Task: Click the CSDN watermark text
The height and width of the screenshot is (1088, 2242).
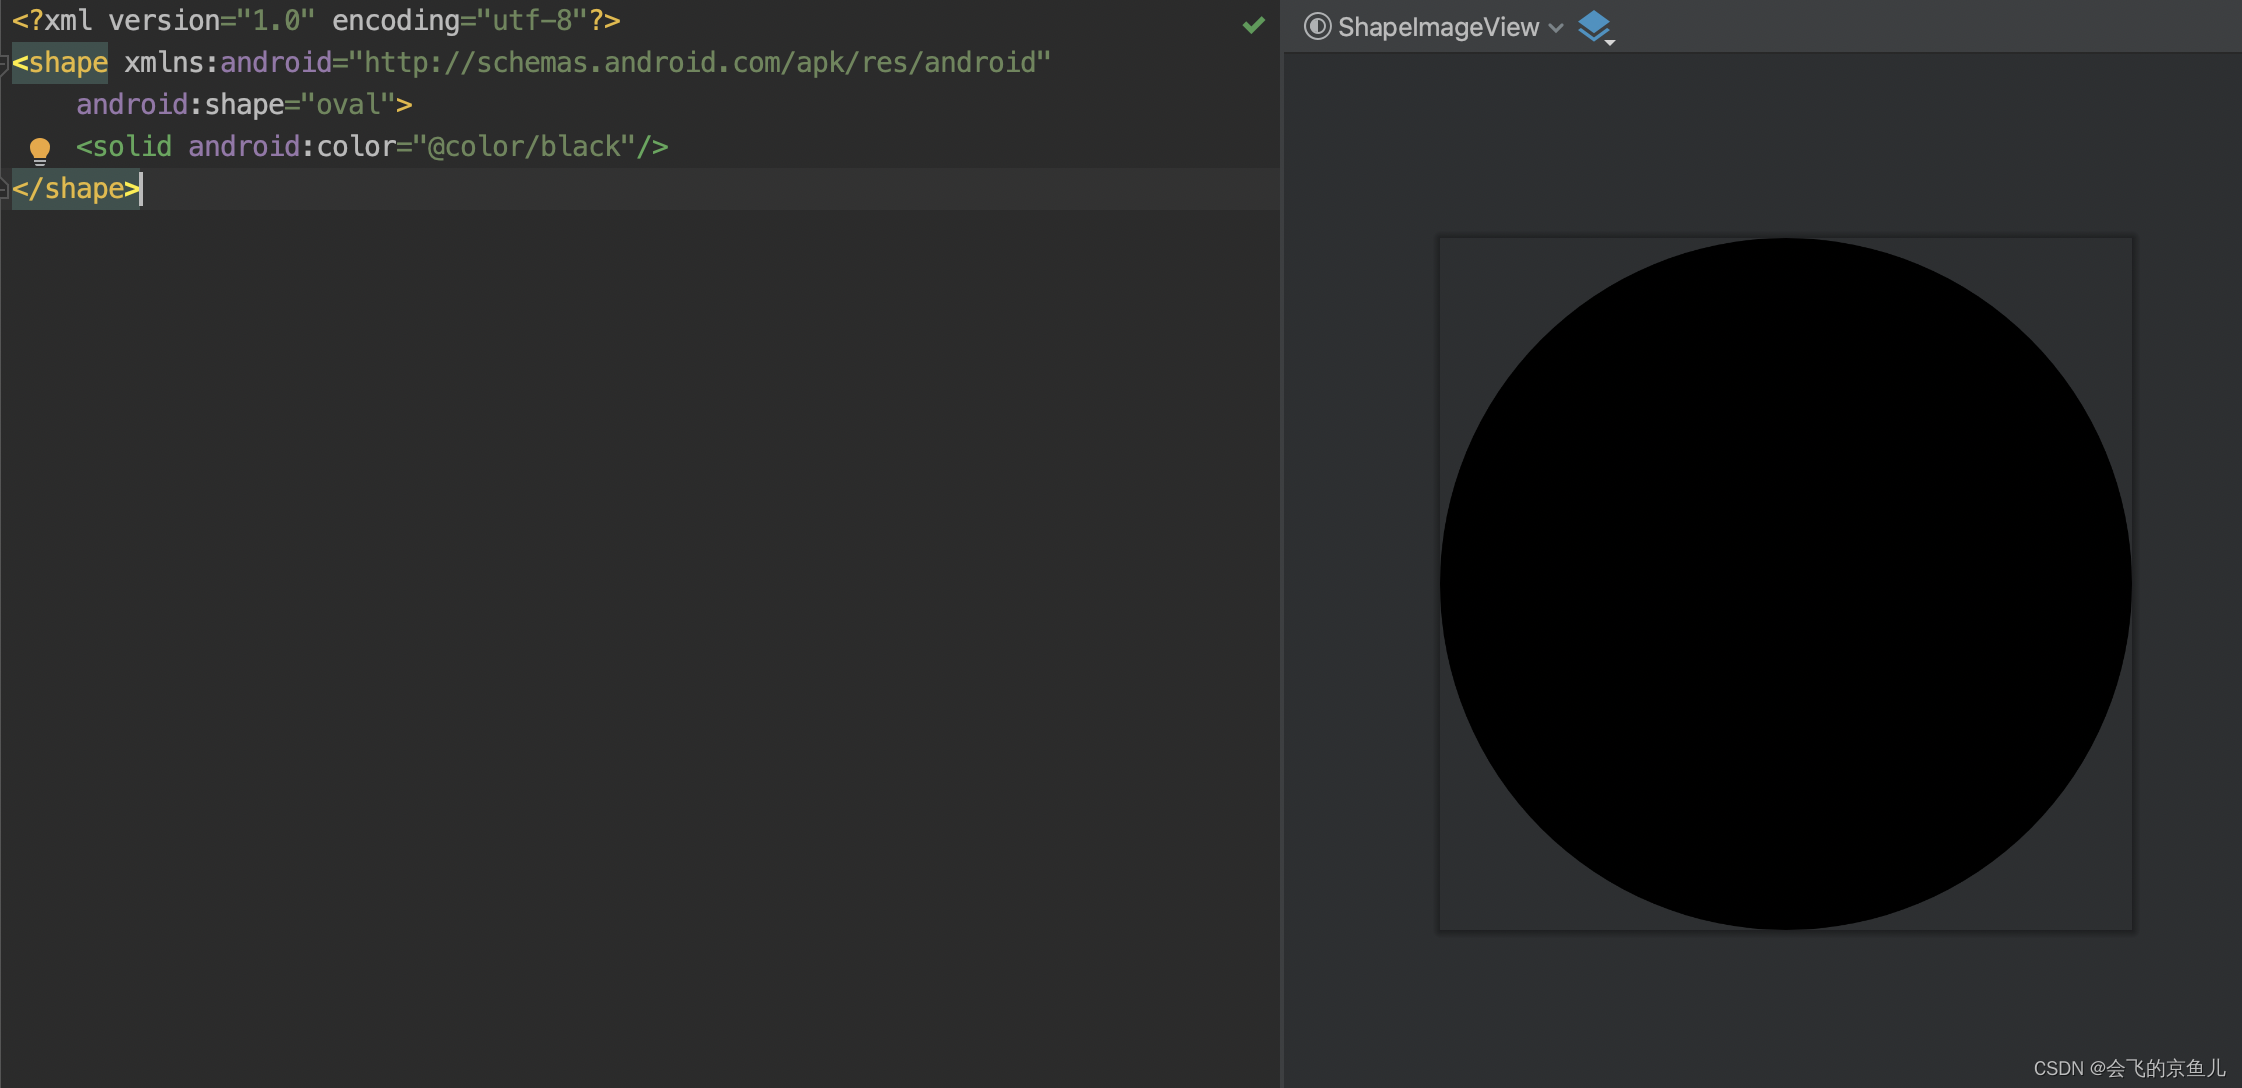Action: point(2128,1068)
